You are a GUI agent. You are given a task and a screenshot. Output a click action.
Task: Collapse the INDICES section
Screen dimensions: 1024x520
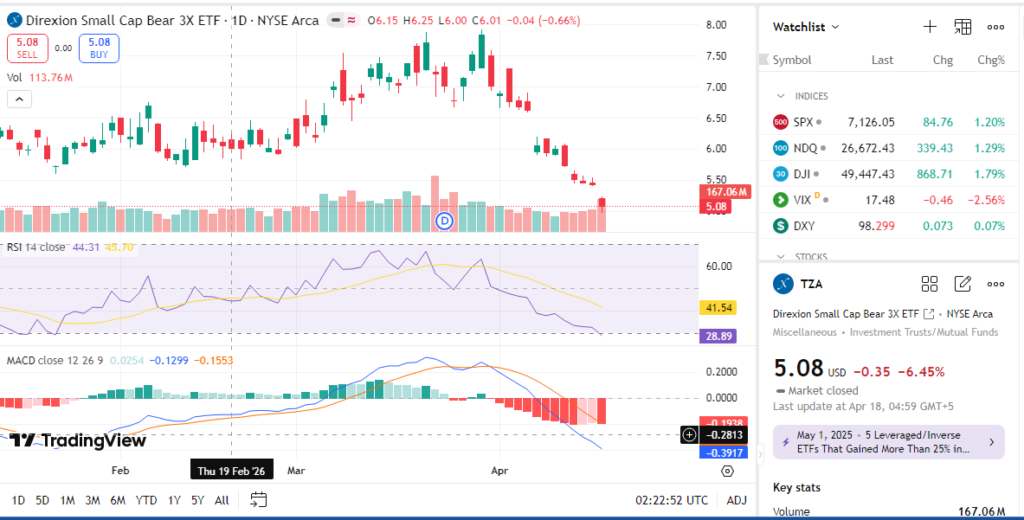(x=781, y=96)
